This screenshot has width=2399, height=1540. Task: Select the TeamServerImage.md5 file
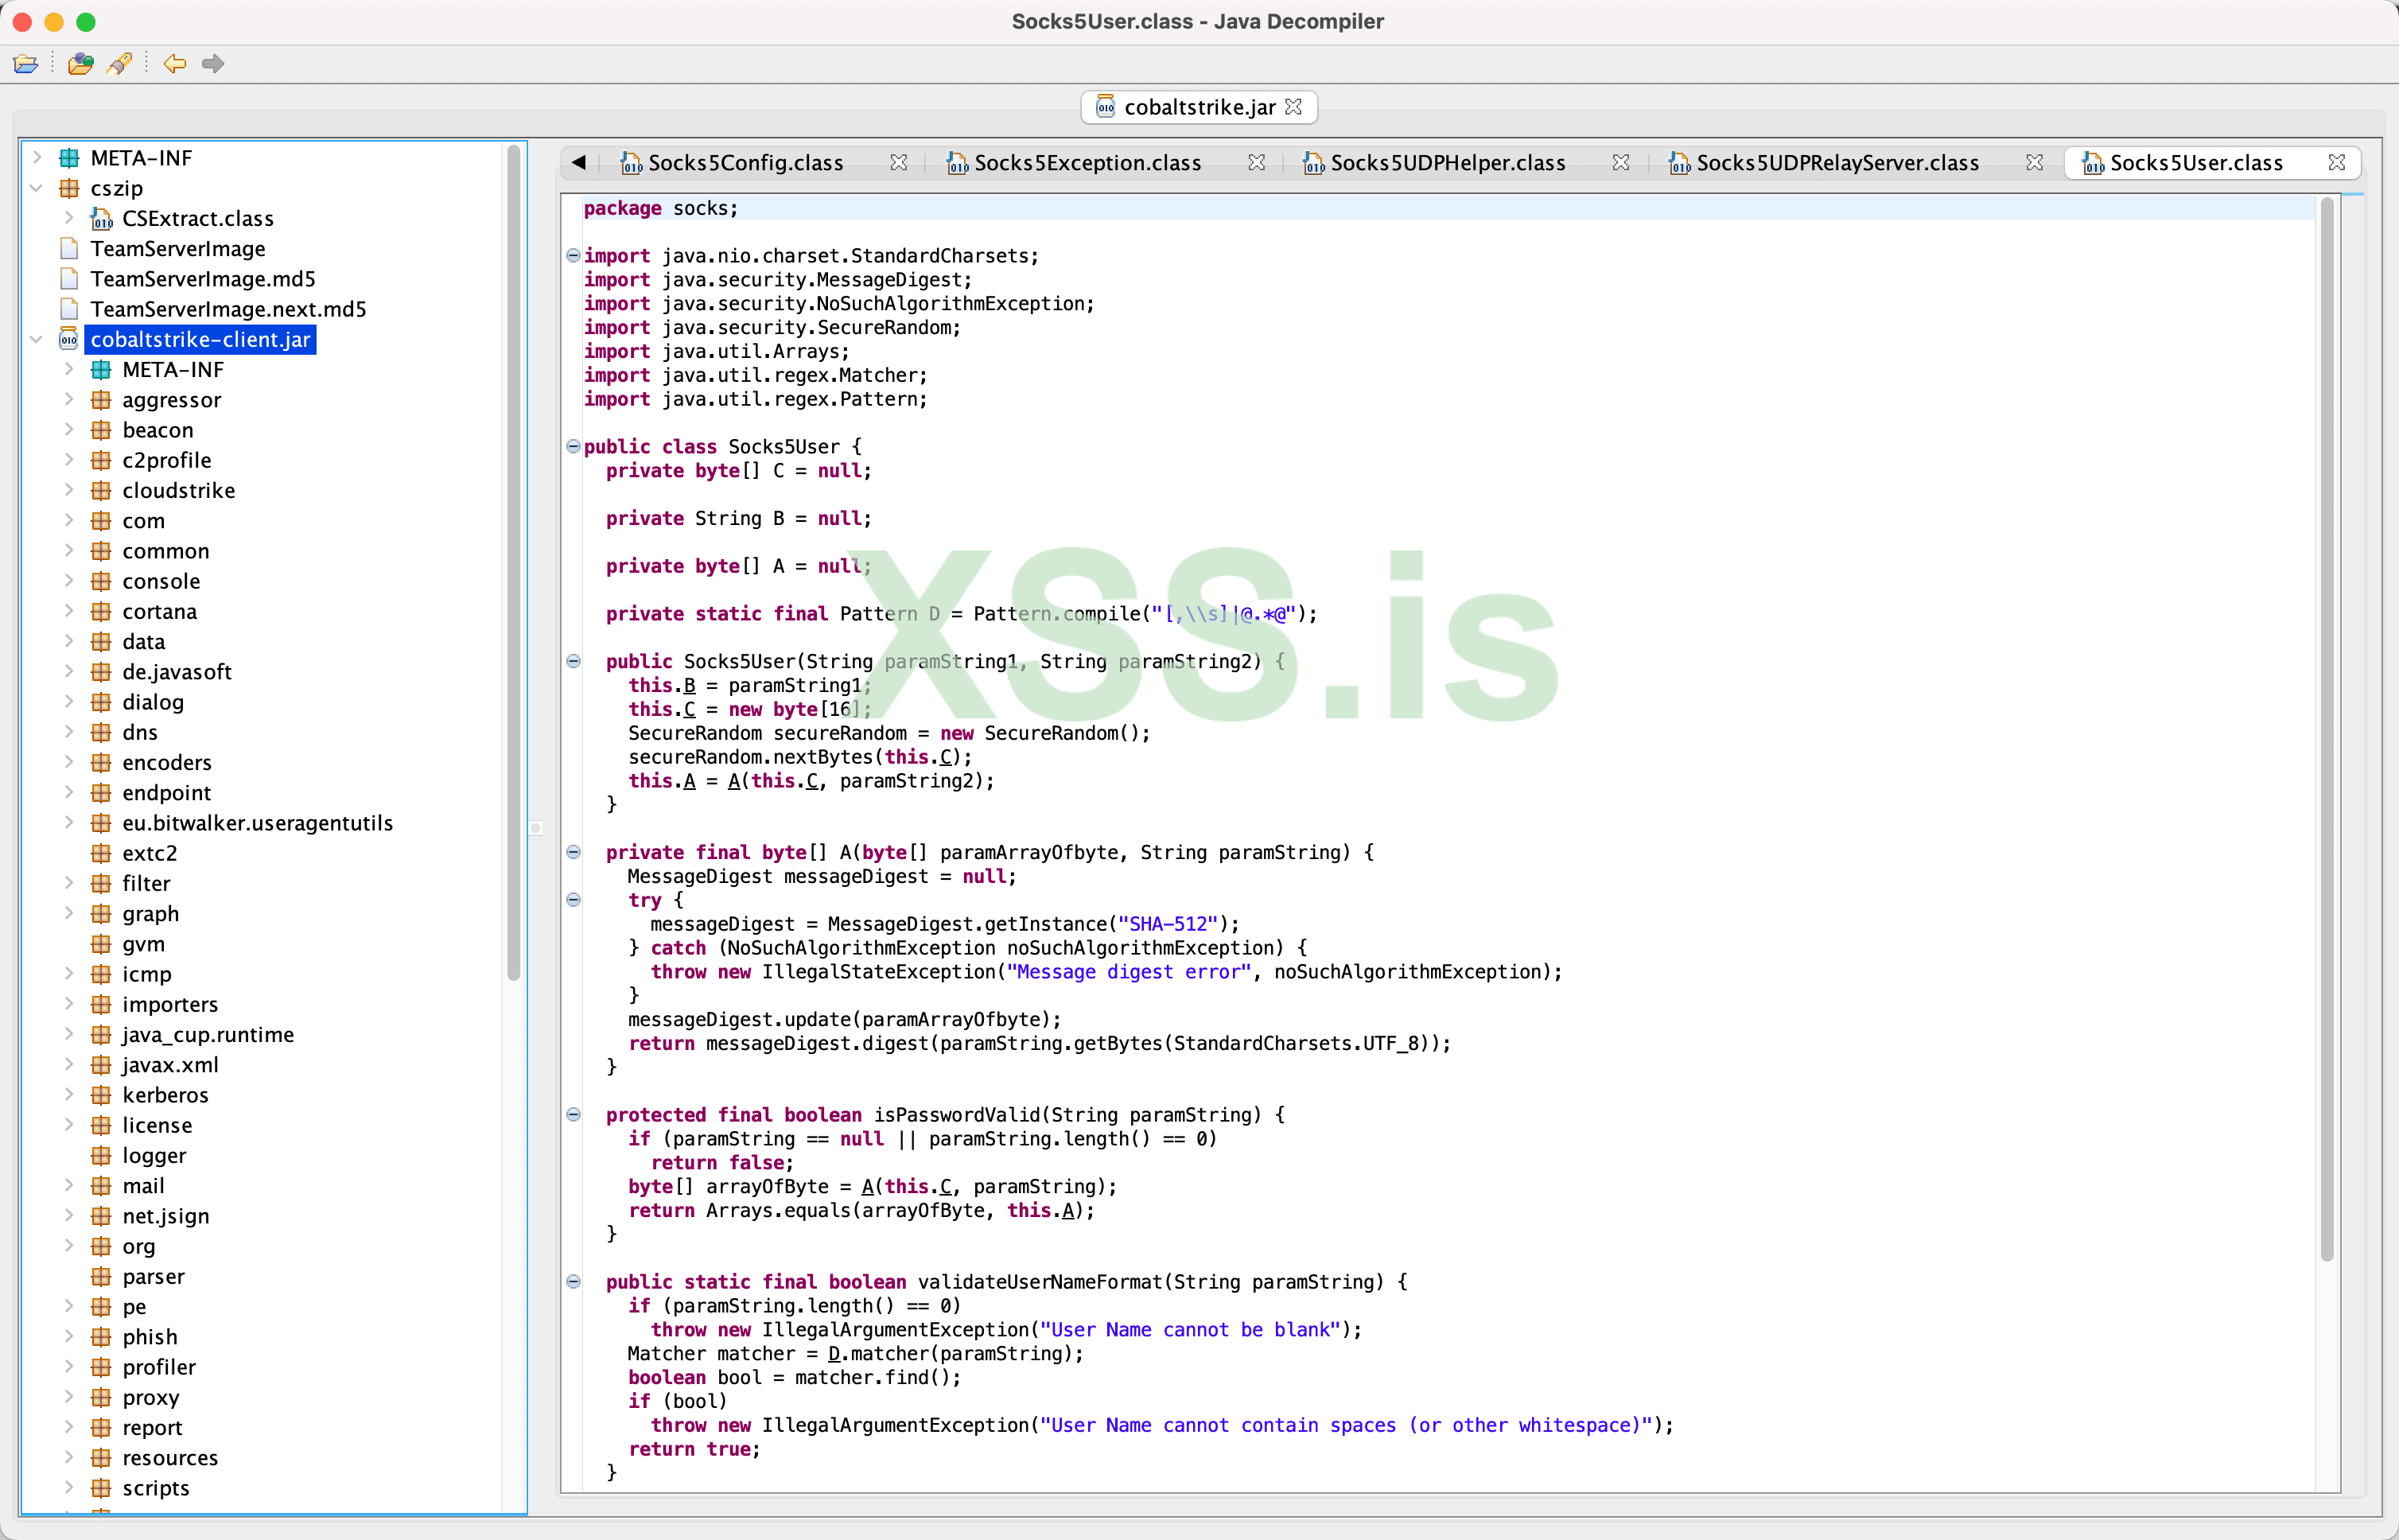click(x=202, y=279)
